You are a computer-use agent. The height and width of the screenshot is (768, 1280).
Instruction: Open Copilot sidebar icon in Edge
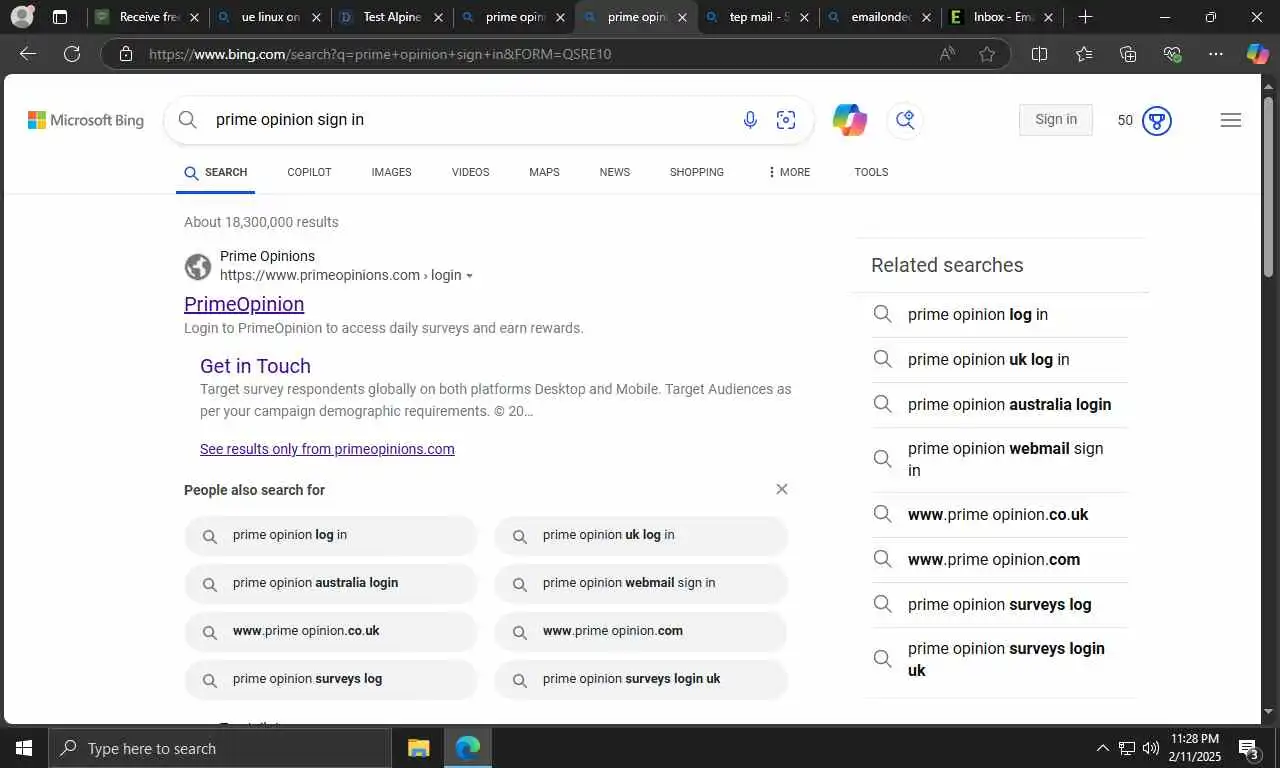coord(1257,54)
